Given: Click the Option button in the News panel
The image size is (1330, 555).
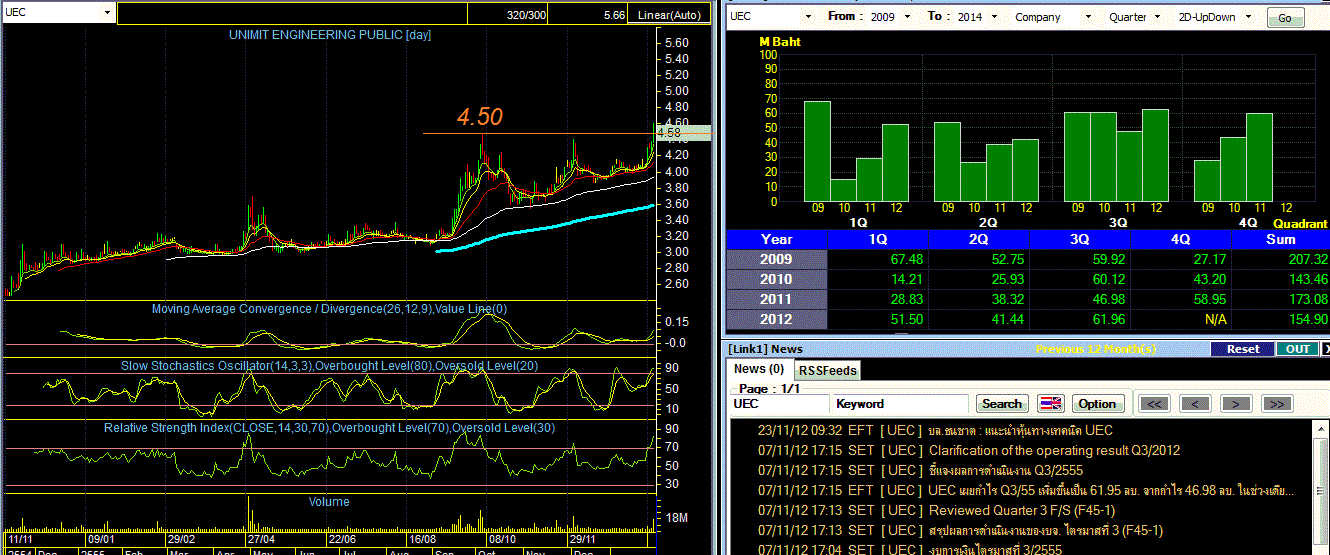Looking at the screenshot, I should point(1097,404).
